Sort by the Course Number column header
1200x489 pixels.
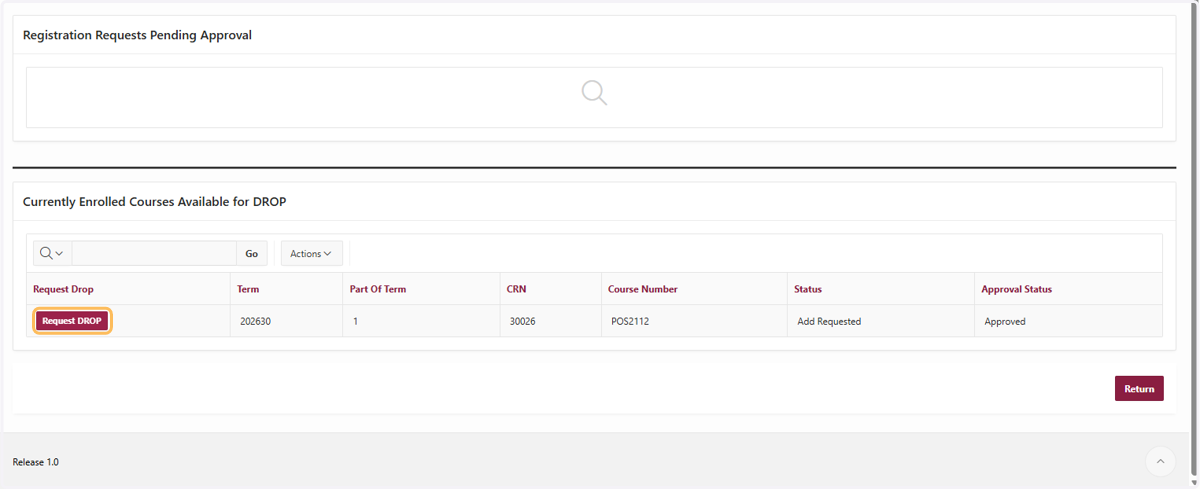643,289
